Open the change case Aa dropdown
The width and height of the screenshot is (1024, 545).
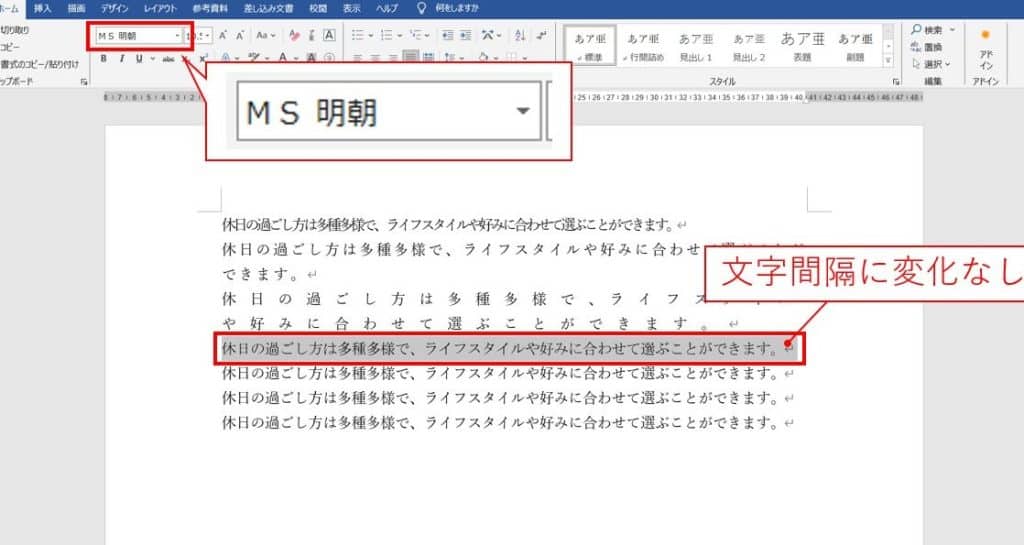click(x=264, y=35)
